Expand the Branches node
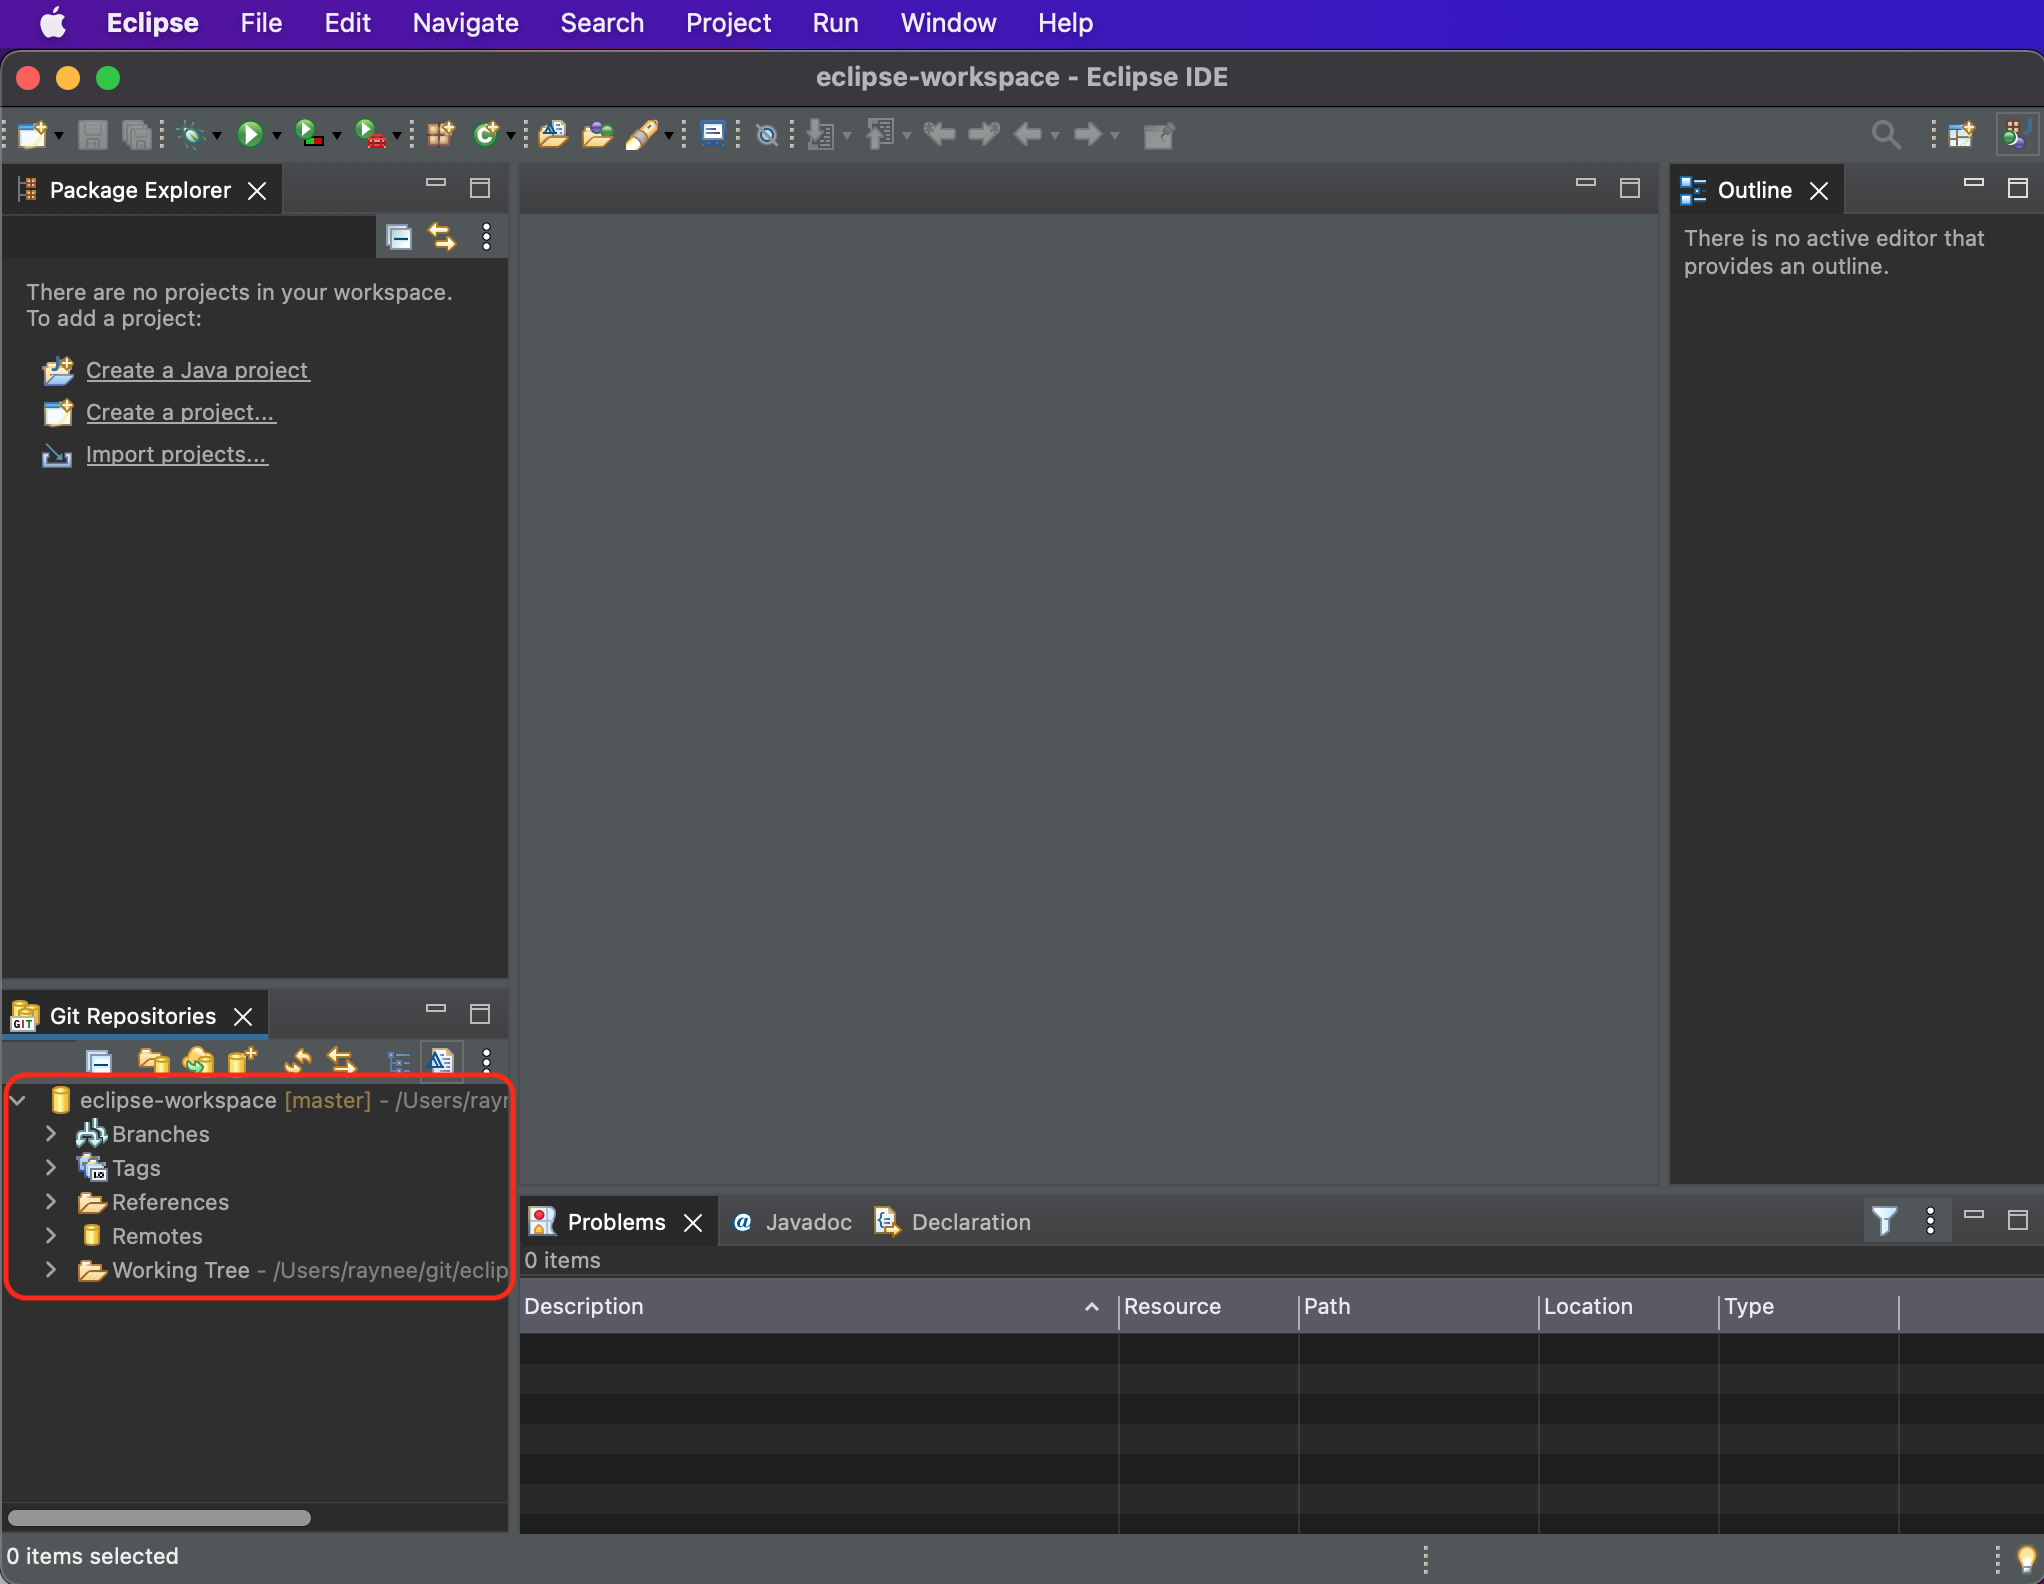 51,1134
